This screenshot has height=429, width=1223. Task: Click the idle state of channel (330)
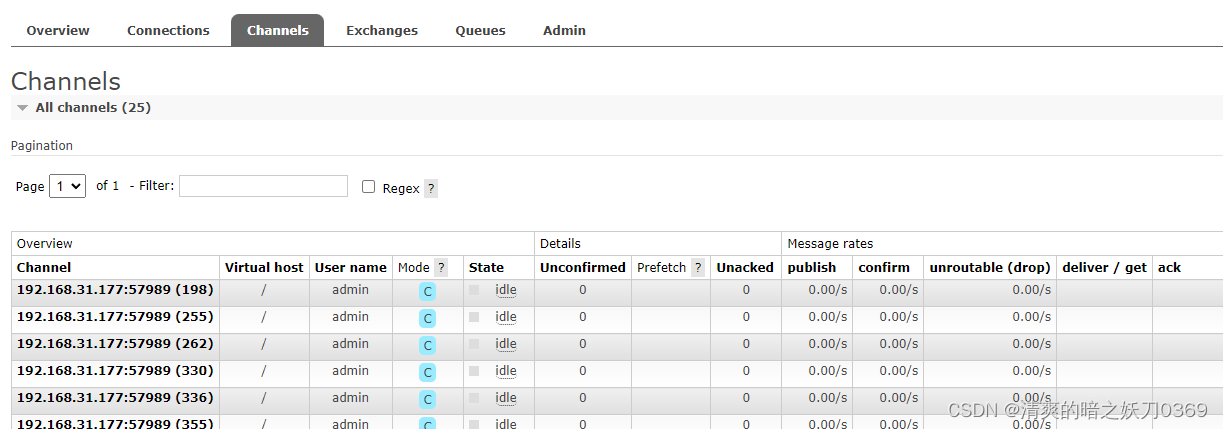point(506,371)
